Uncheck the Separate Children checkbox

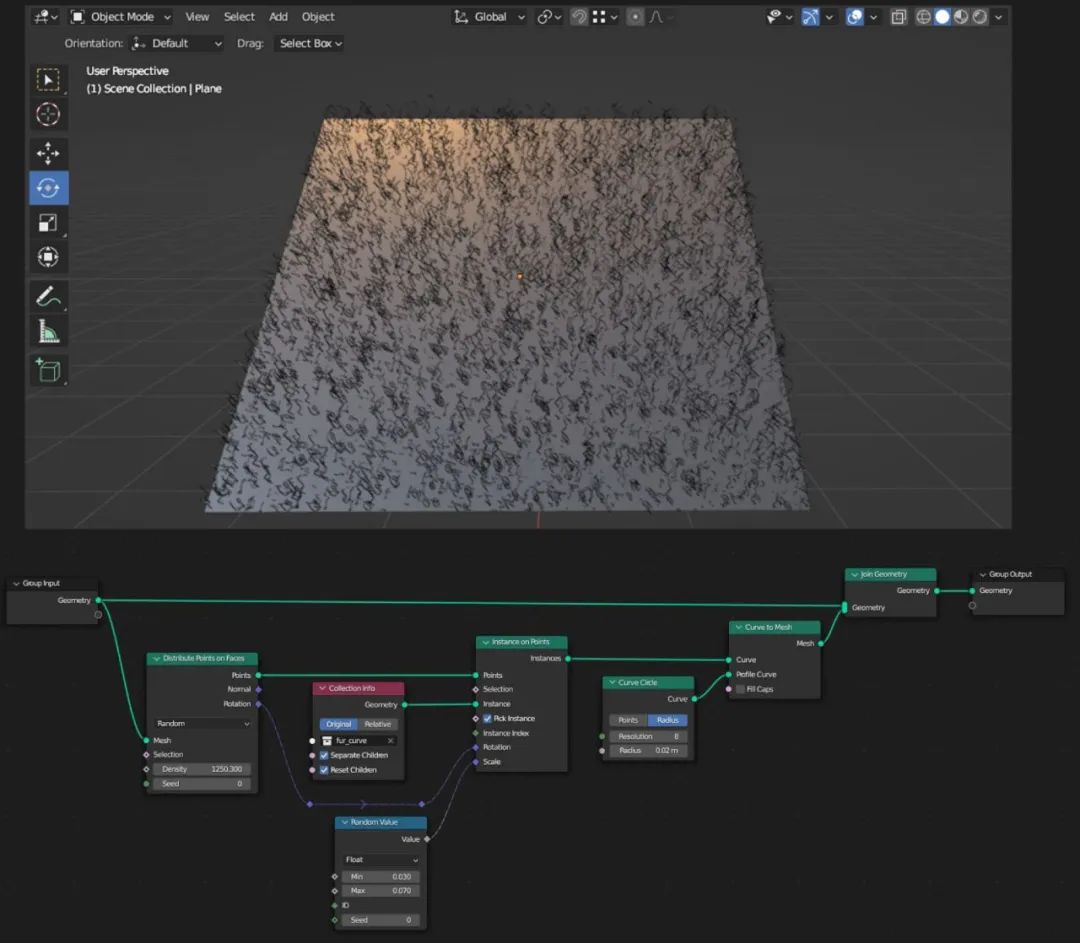coord(324,755)
